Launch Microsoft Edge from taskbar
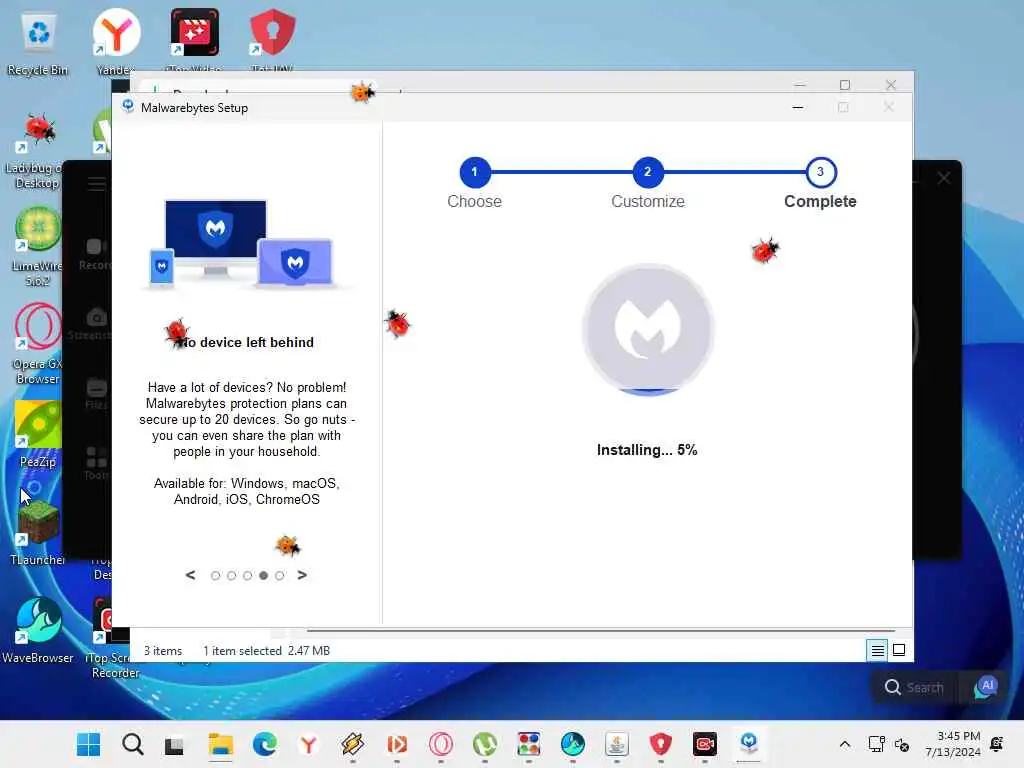 click(x=264, y=744)
